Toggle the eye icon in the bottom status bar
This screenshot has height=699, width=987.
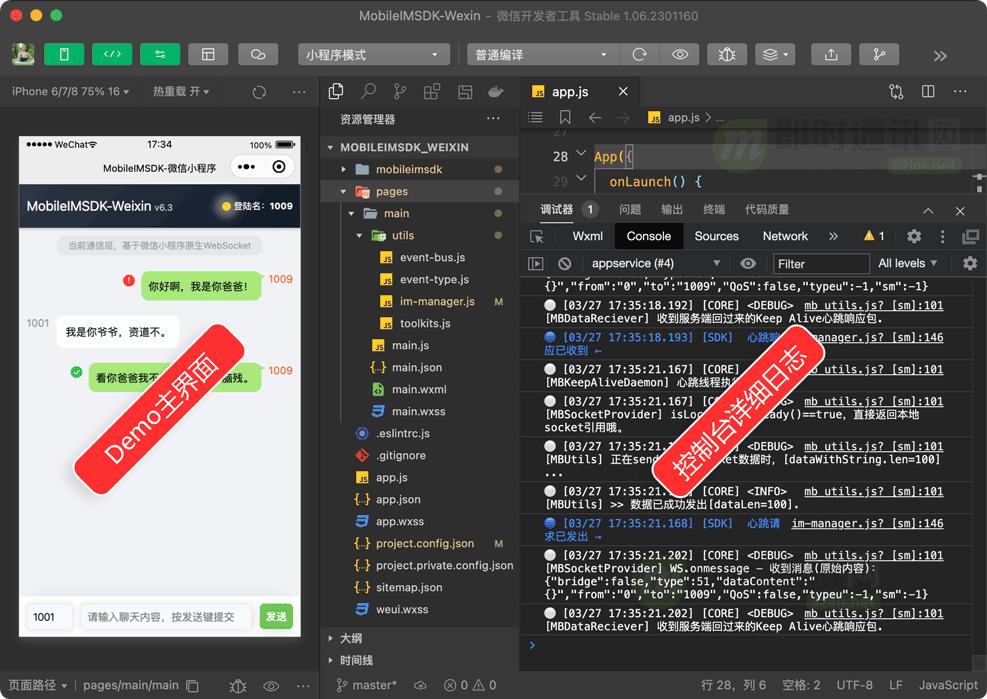[271, 687]
